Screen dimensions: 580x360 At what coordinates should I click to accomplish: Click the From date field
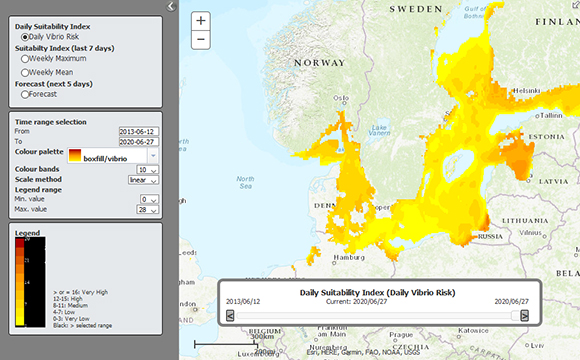tap(139, 131)
